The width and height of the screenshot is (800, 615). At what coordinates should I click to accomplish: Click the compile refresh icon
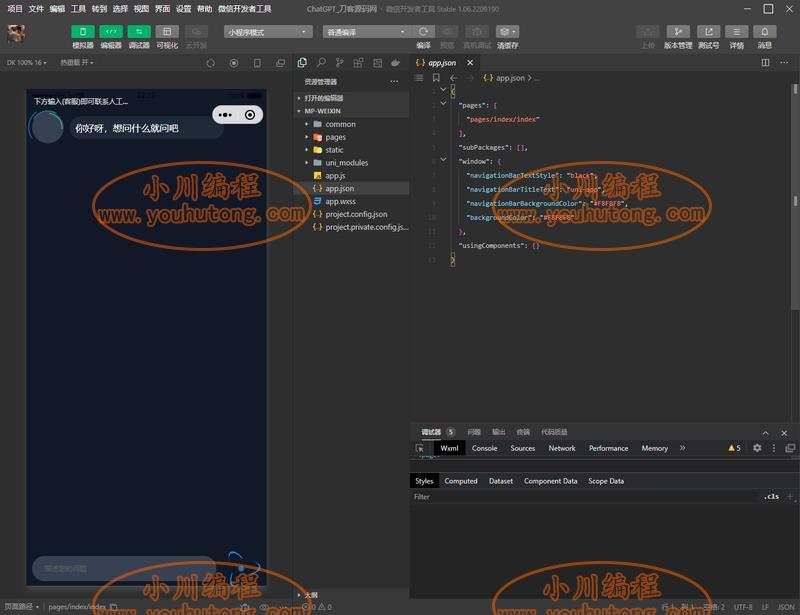click(423, 32)
